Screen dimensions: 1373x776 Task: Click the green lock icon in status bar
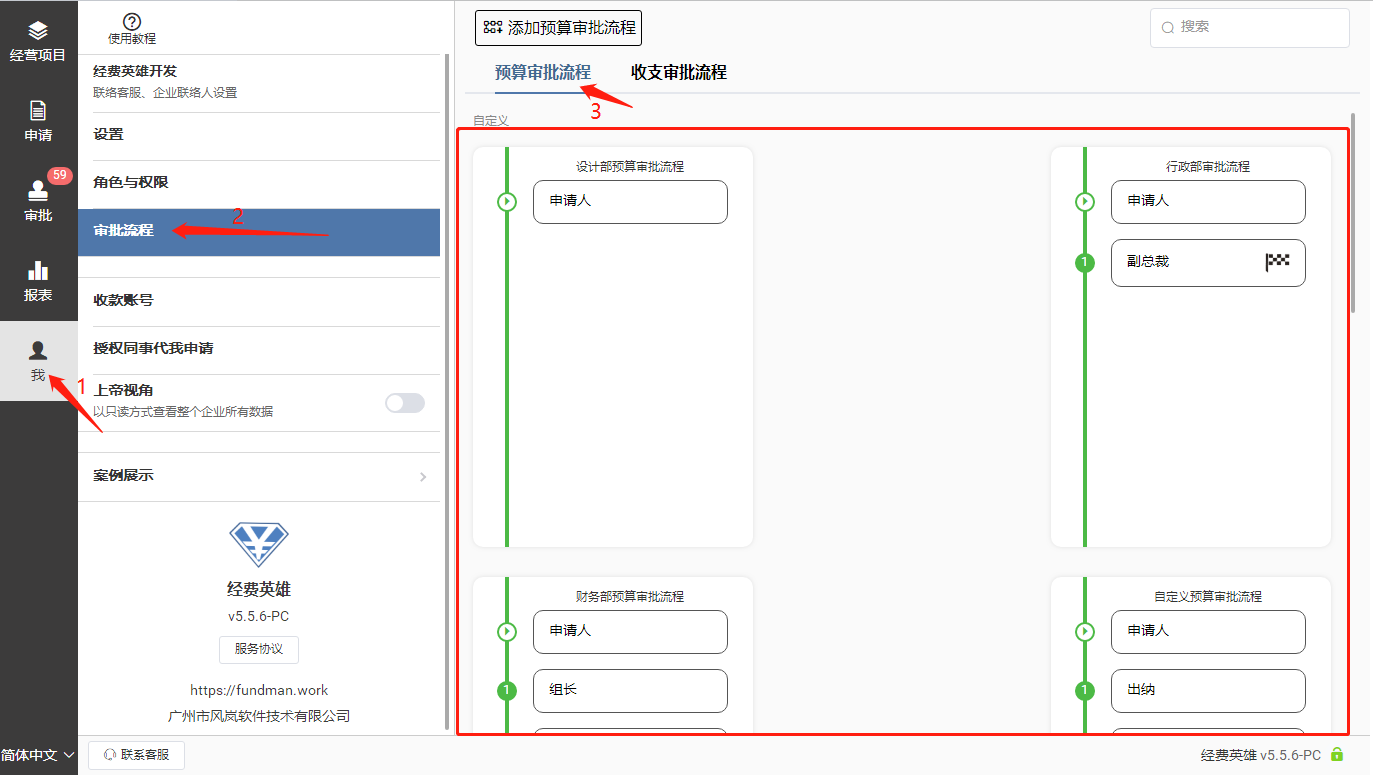(1337, 755)
